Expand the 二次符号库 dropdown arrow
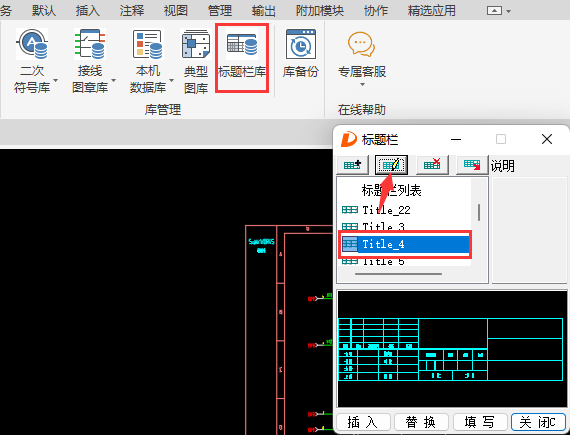The image size is (570, 435). pos(56,80)
